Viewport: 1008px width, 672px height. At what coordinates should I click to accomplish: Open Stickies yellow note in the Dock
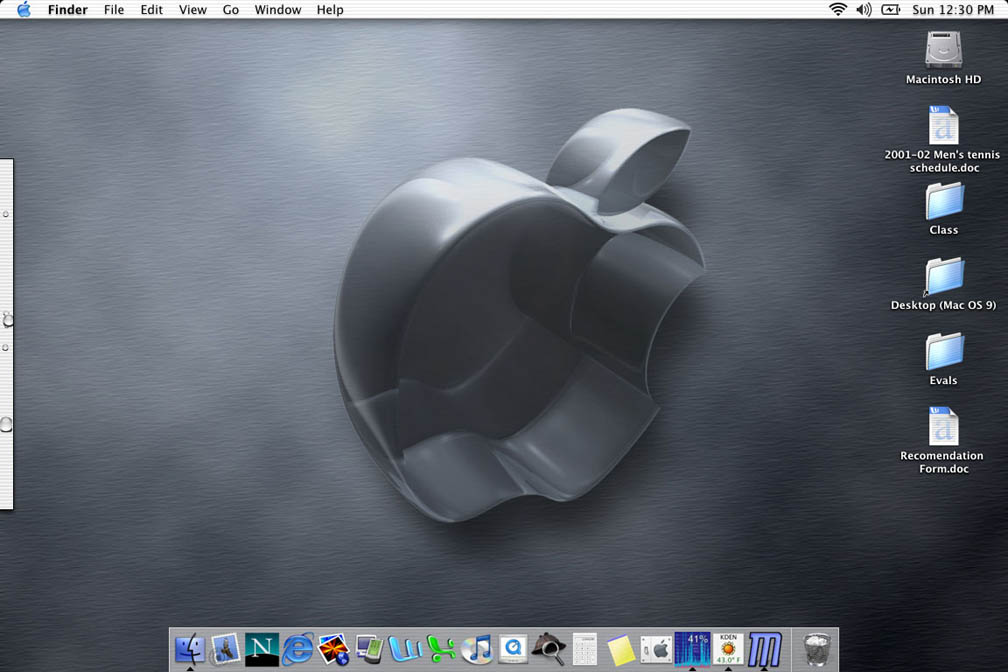(x=621, y=649)
